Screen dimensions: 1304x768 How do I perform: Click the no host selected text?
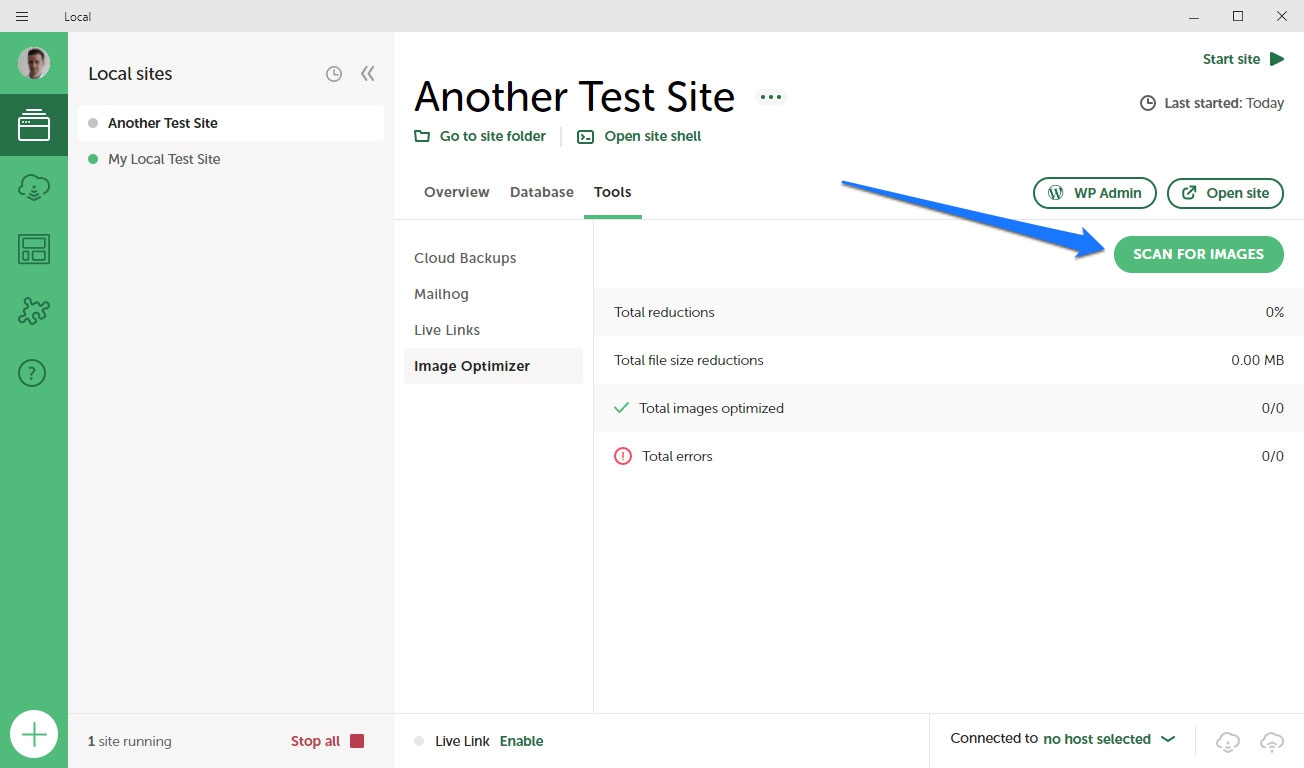coord(1097,739)
